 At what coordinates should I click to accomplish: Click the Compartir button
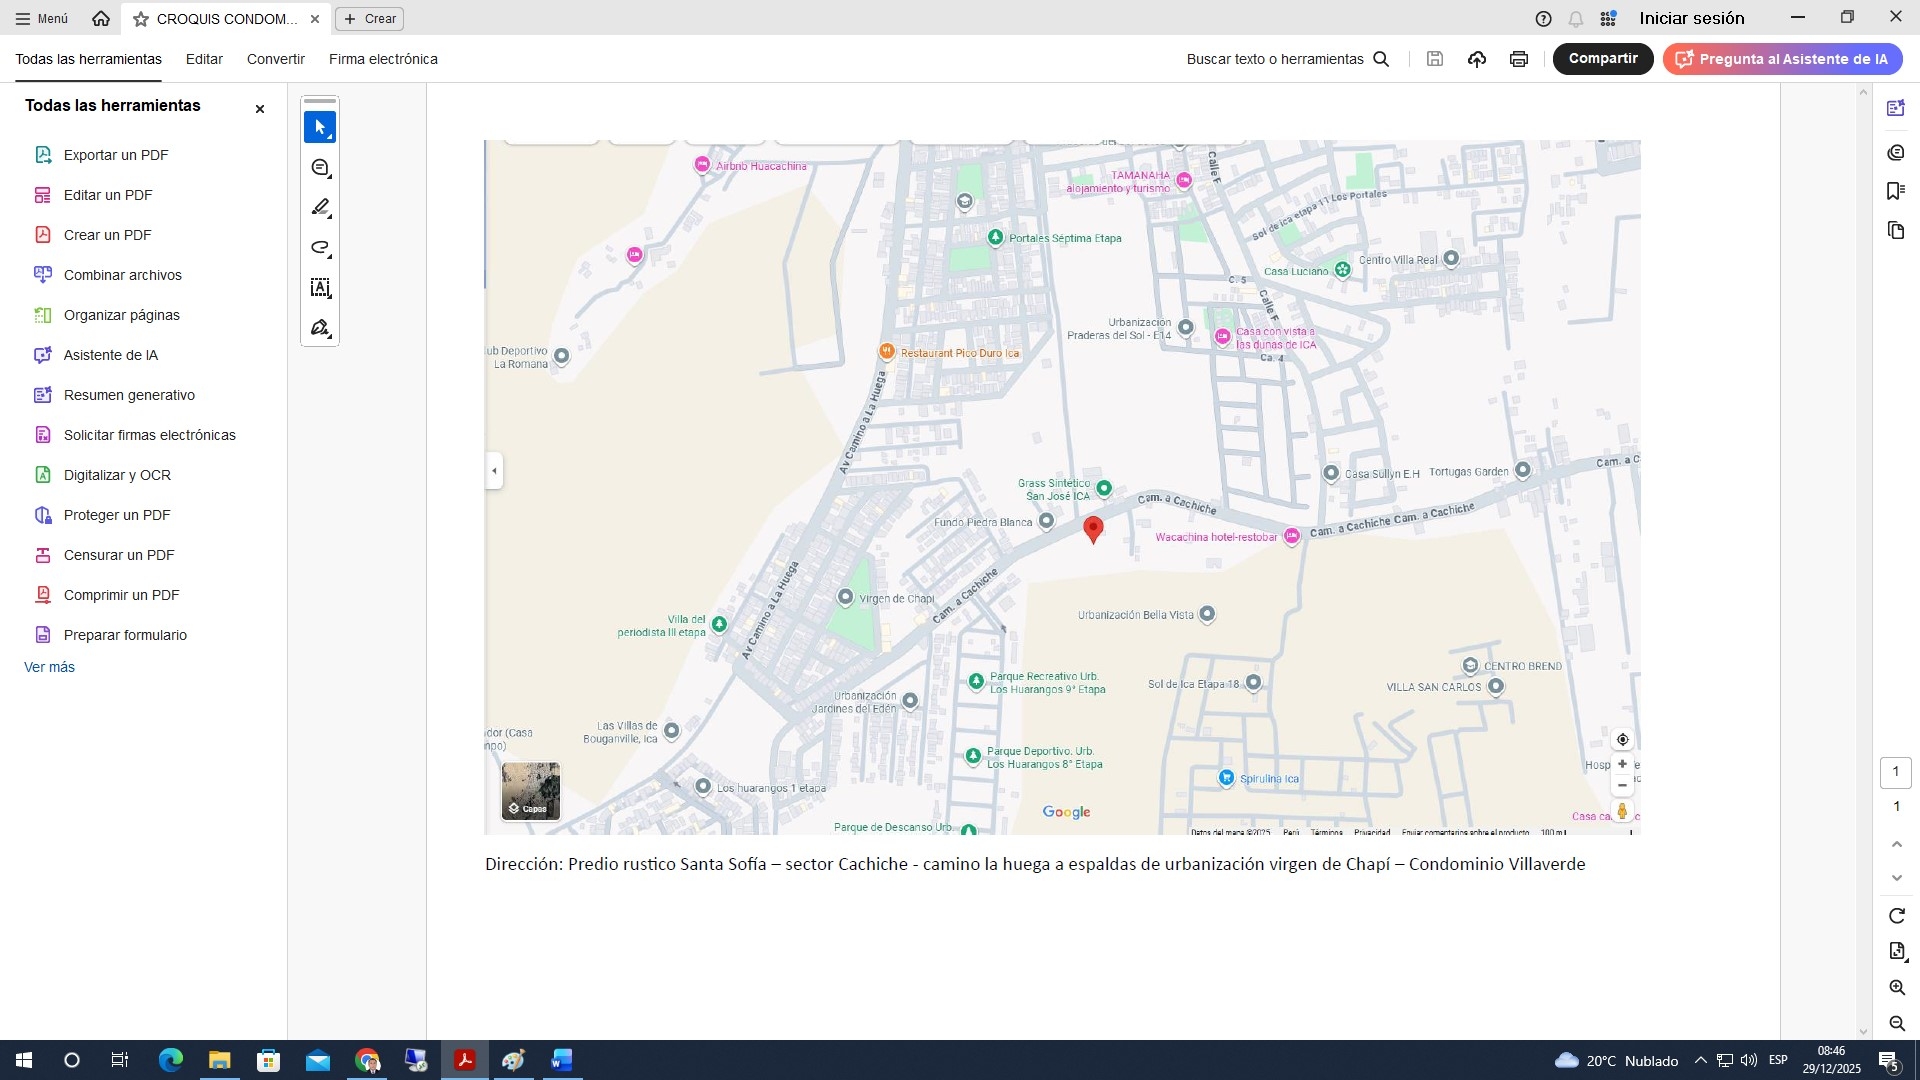pyautogui.click(x=1602, y=59)
